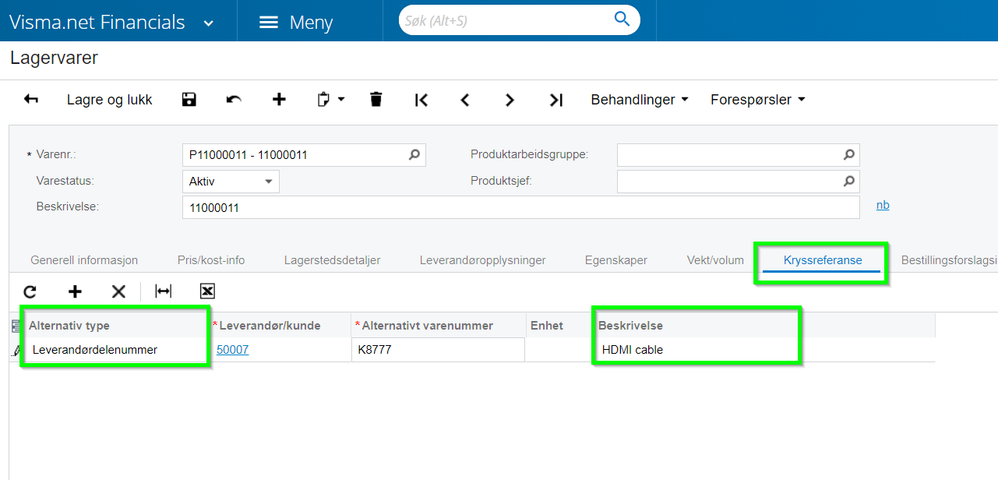
Task: Switch to the Pris/kost-info tab
Action: click(x=211, y=260)
